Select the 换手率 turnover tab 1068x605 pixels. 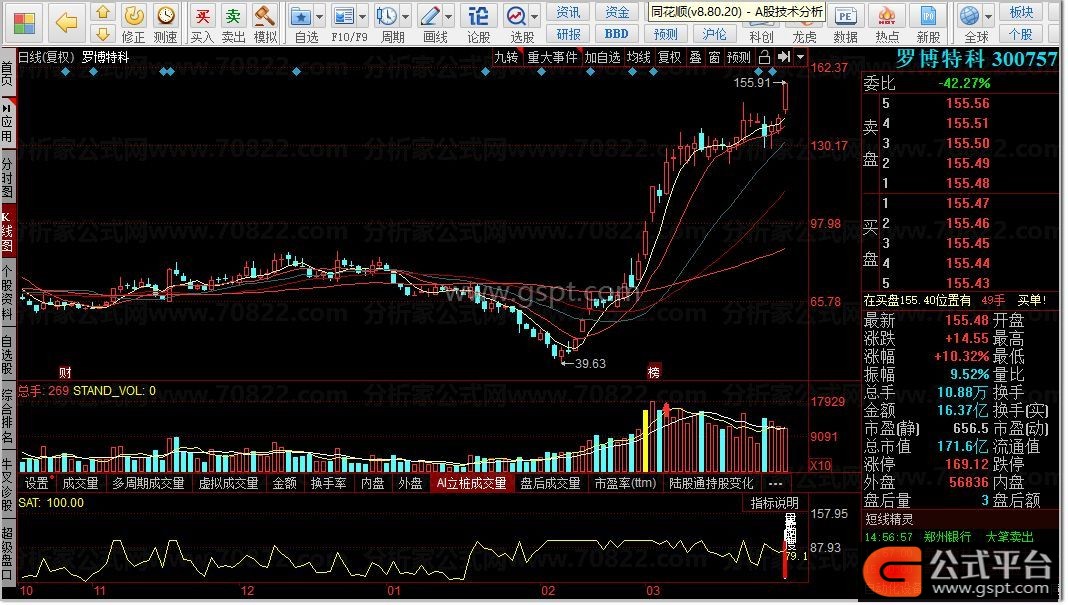point(328,483)
